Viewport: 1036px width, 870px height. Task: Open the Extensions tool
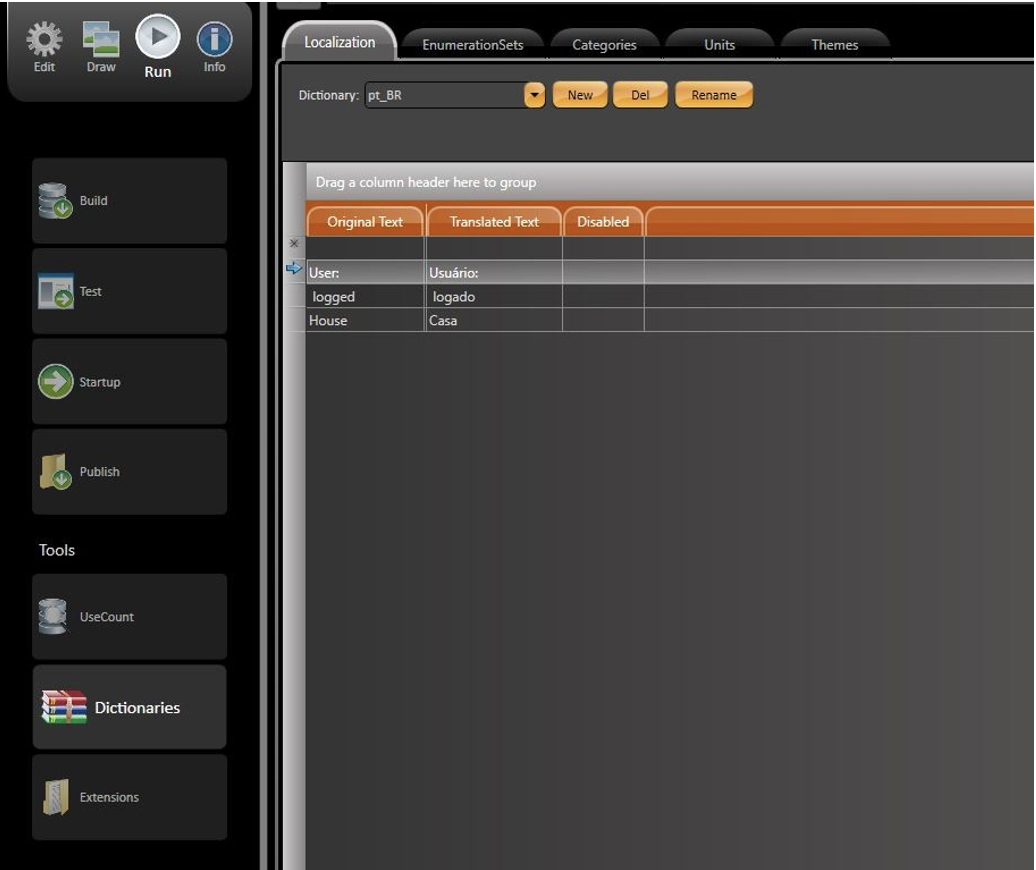tap(129, 798)
